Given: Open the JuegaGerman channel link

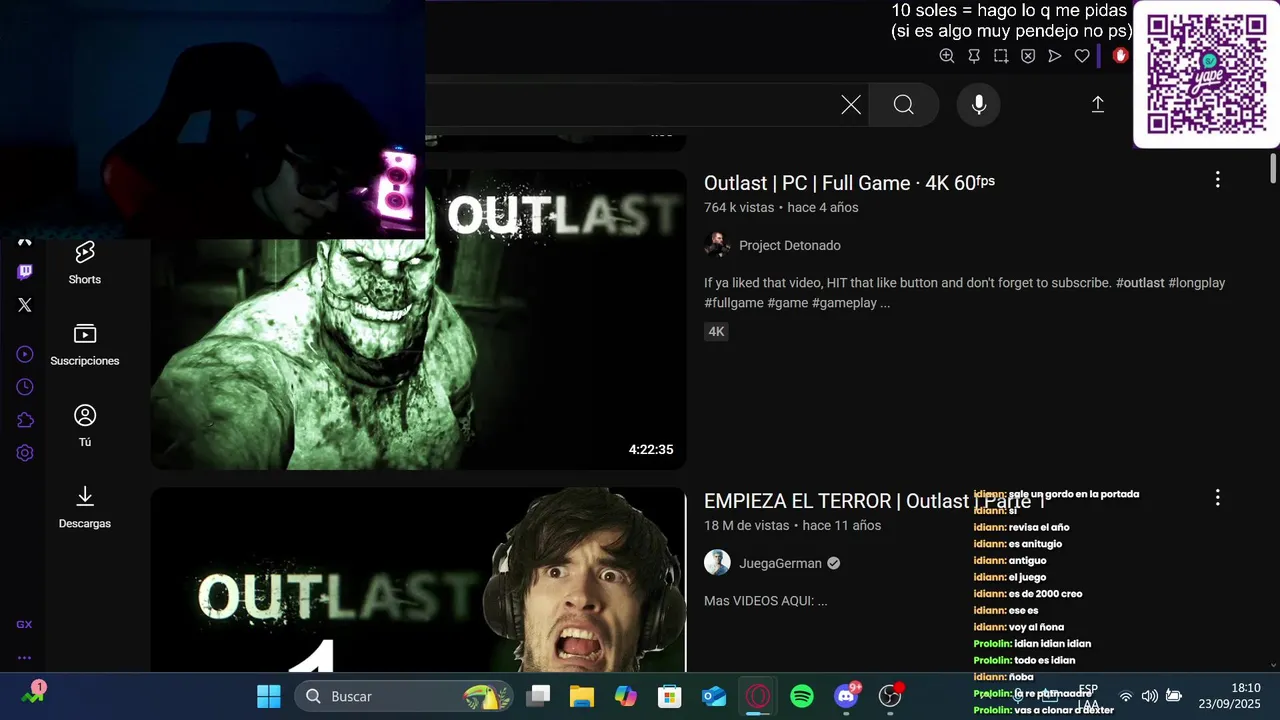Looking at the screenshot, I should (x=780, y=563).
